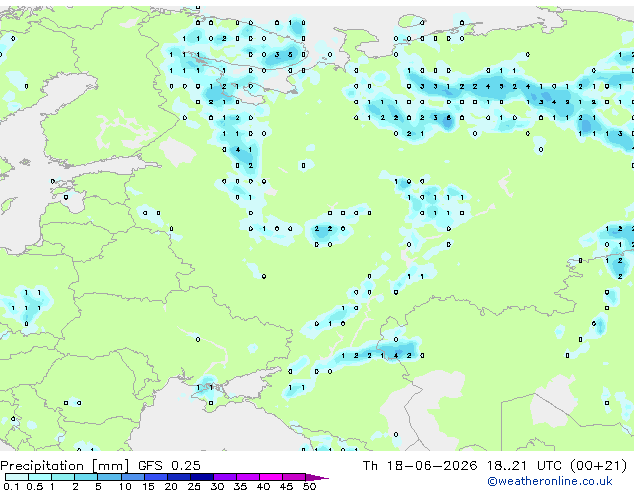Choose the 10–15 mm legend swatch
The width and height of the screenshot is (634, 490).
132,477
